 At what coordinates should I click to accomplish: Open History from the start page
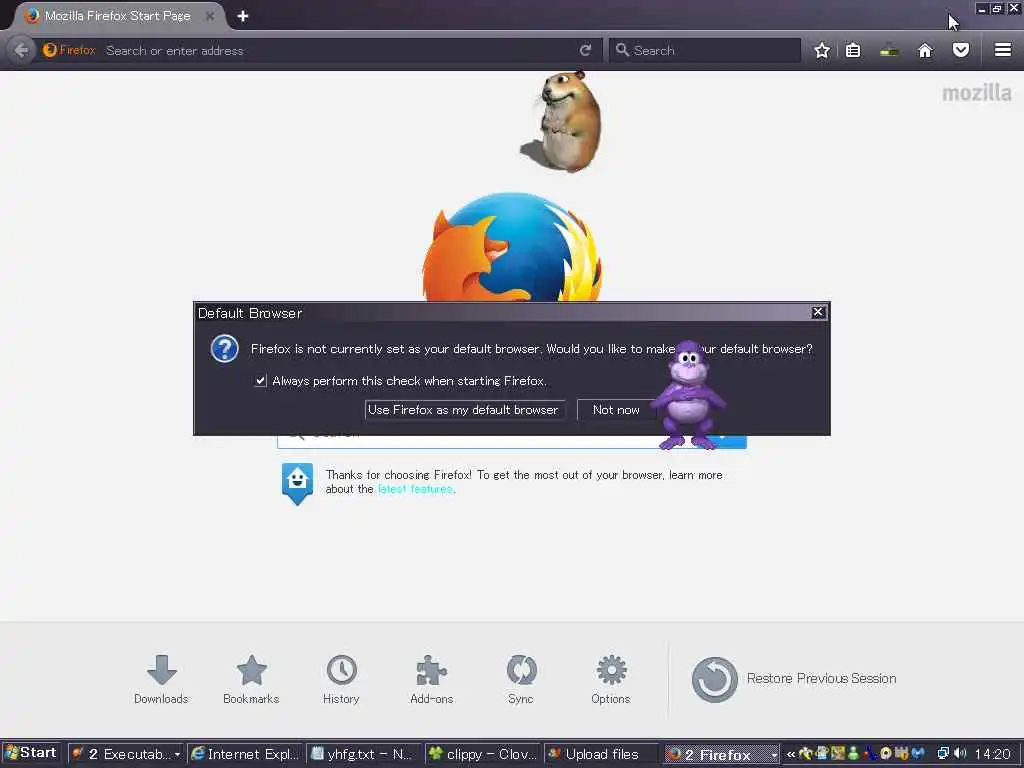pyautogui.click(x=342, y=679)
